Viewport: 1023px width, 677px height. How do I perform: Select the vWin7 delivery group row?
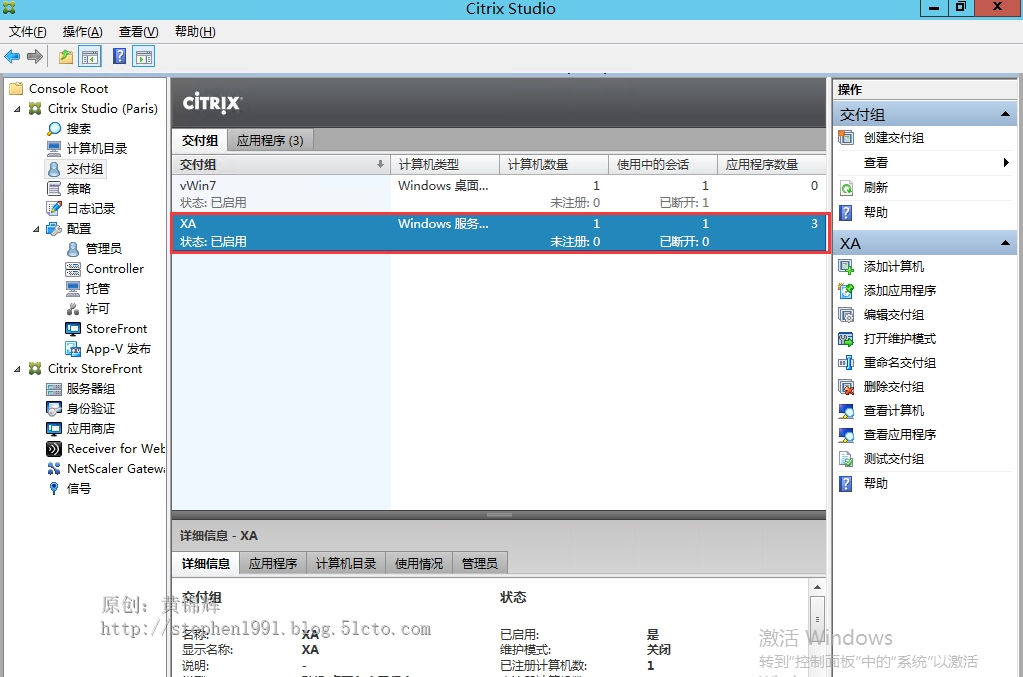[499, 194]
